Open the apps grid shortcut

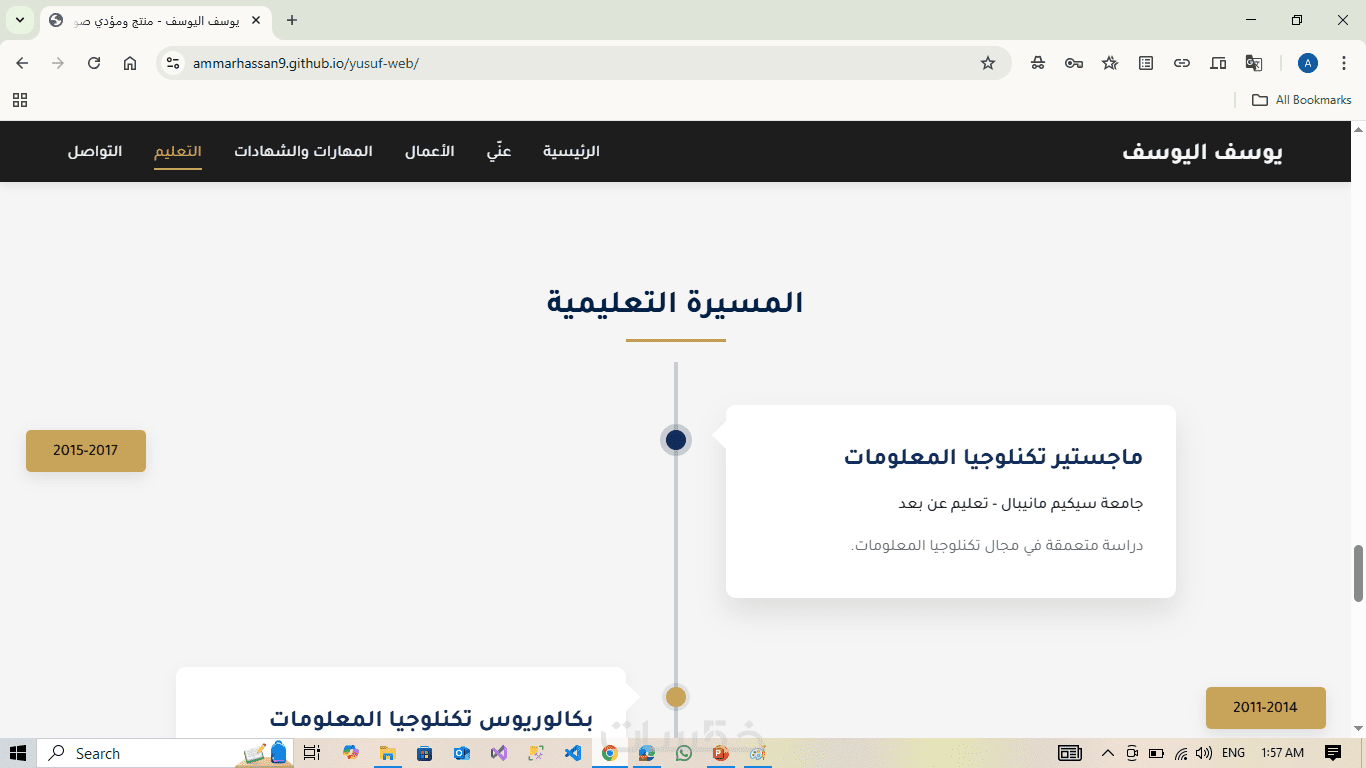20,100
